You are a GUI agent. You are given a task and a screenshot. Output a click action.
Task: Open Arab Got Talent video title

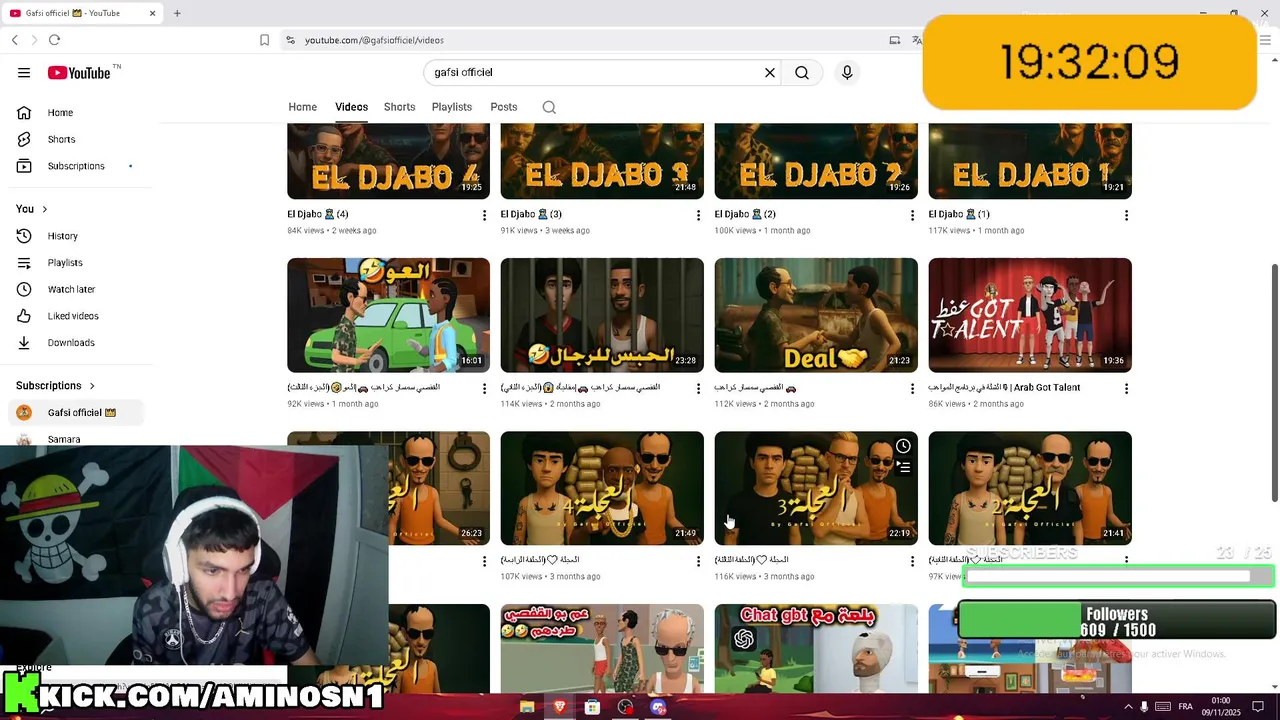click(x=1004, y=387)
